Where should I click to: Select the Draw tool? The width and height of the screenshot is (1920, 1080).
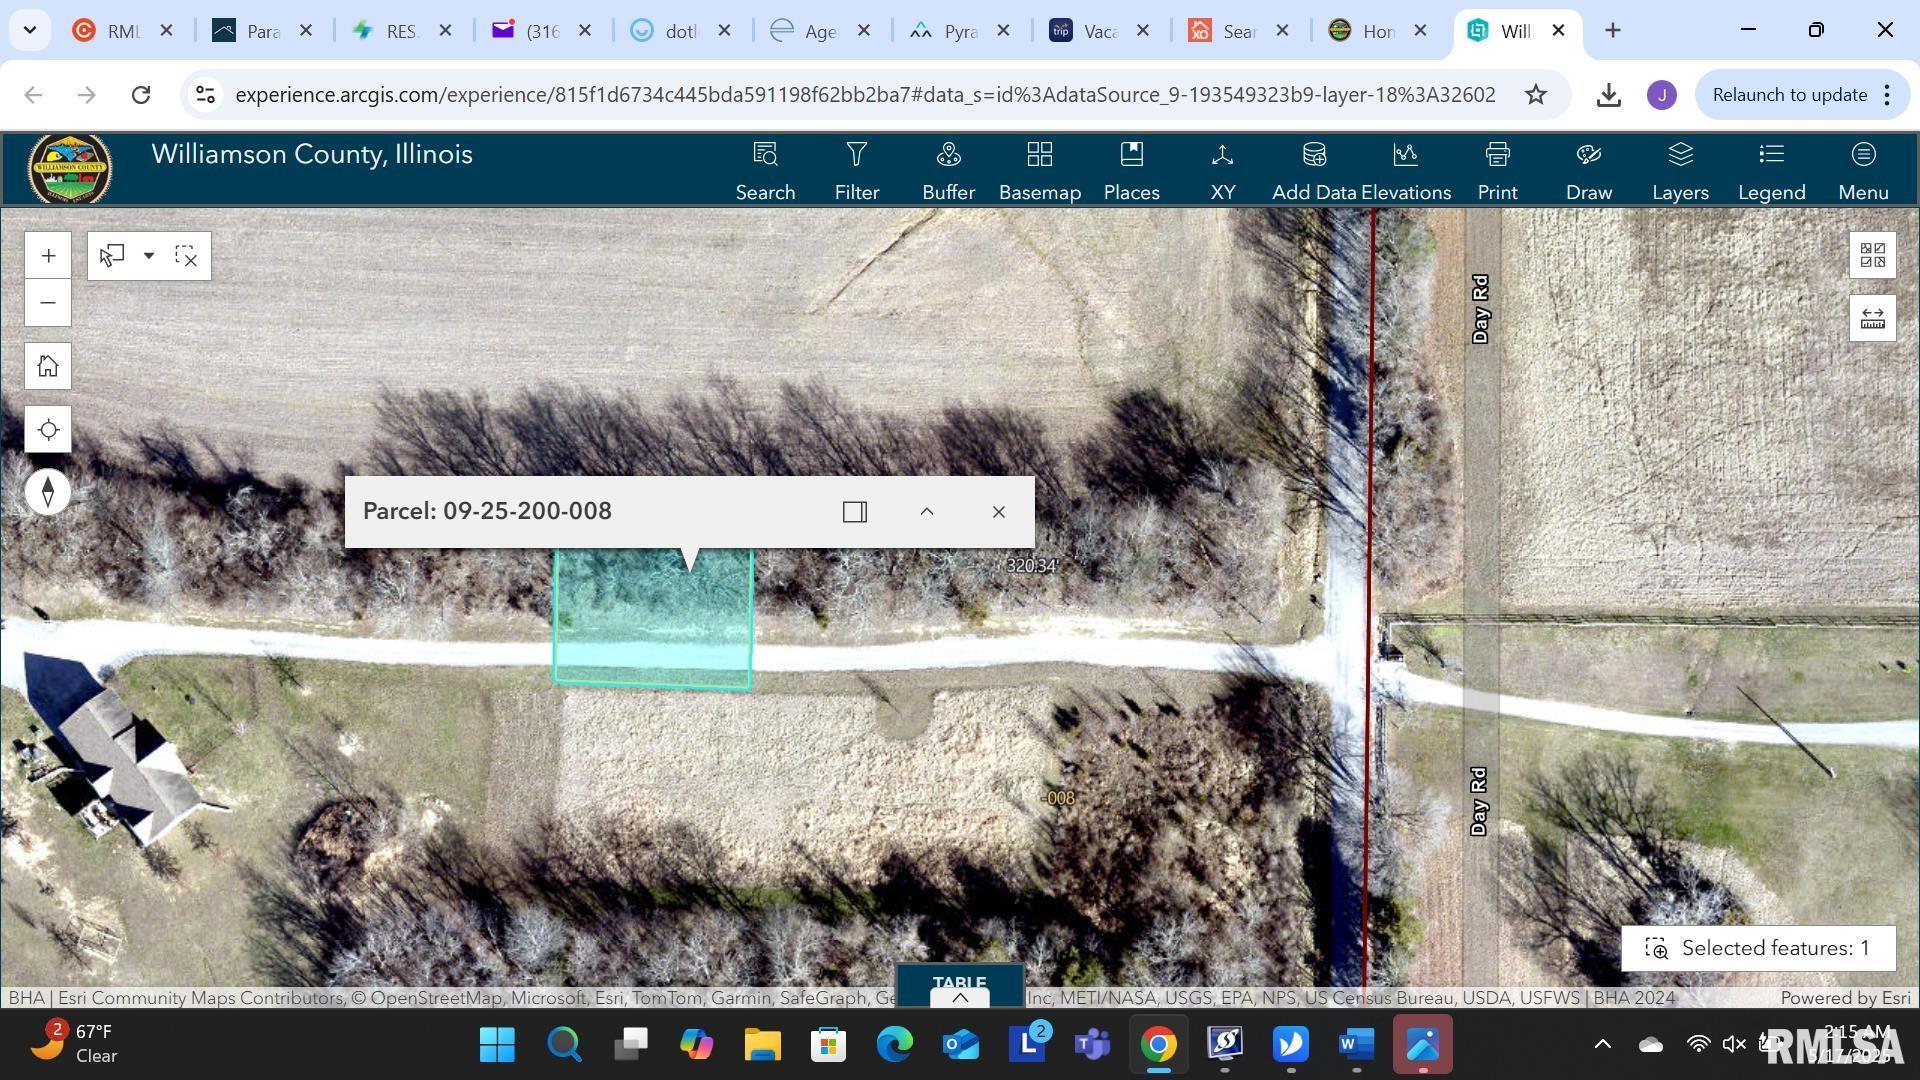coord(1589,168)
